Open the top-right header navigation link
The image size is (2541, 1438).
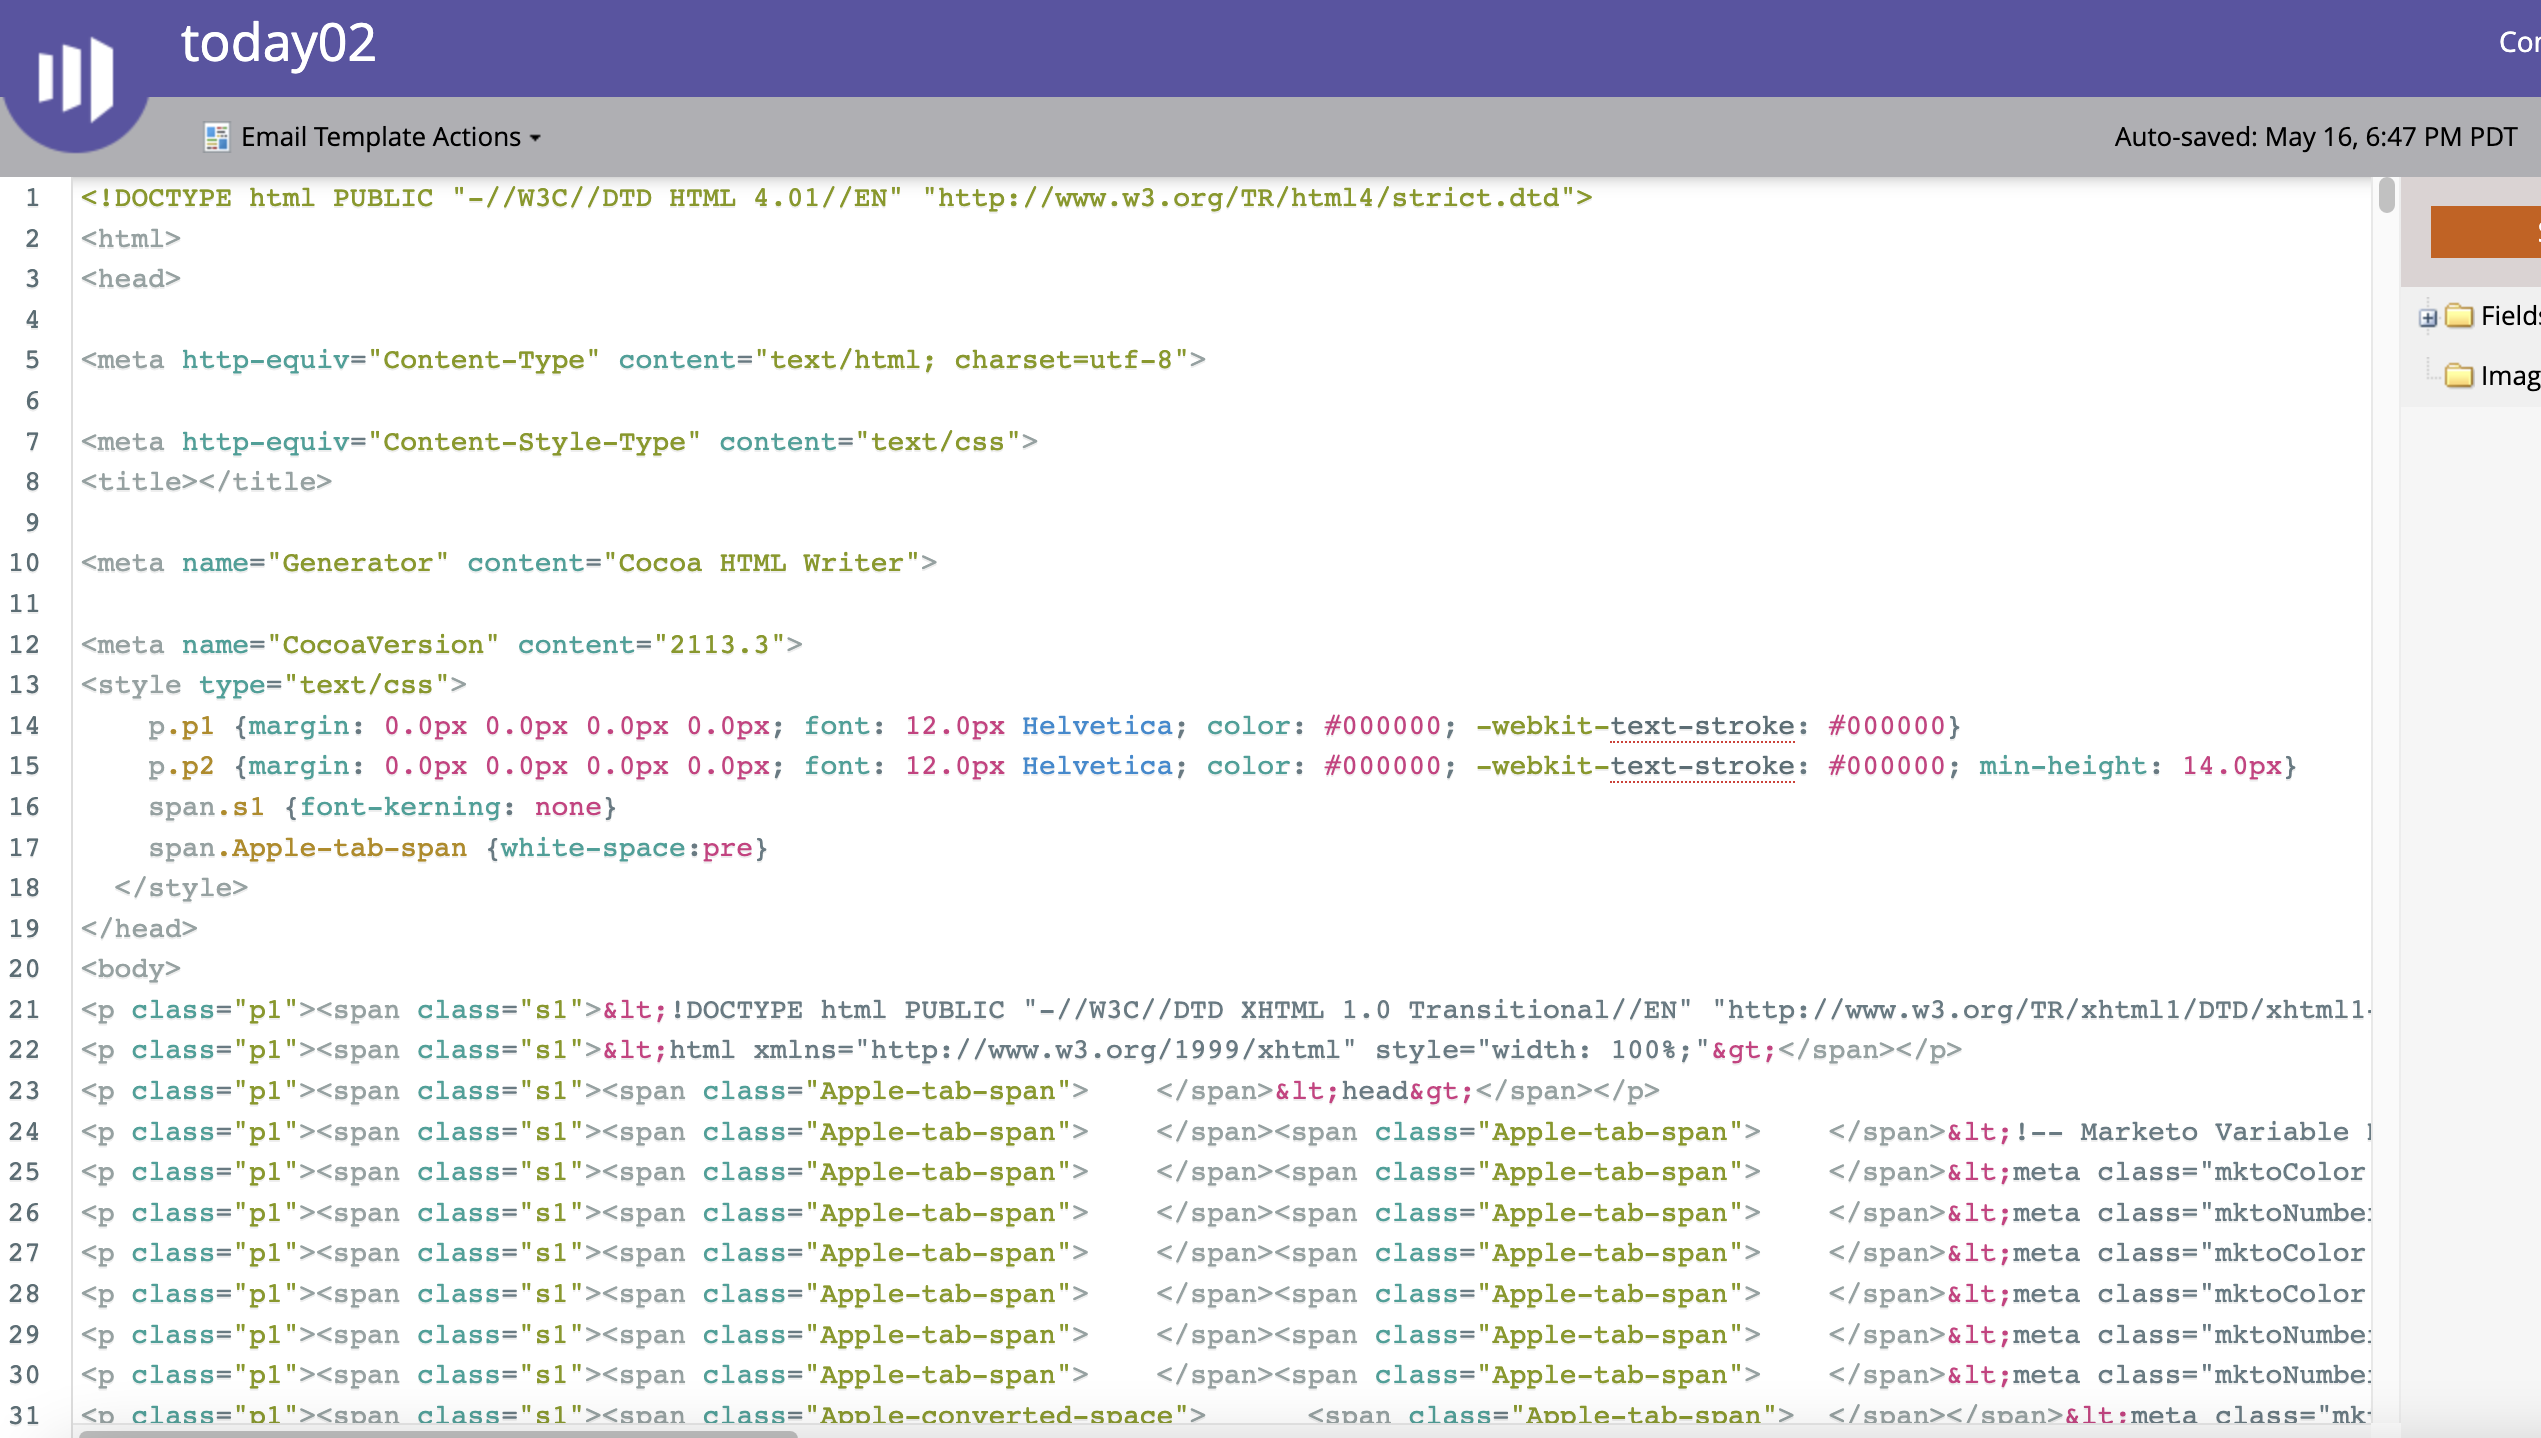pyautogui.click(x=2520, y=42)
